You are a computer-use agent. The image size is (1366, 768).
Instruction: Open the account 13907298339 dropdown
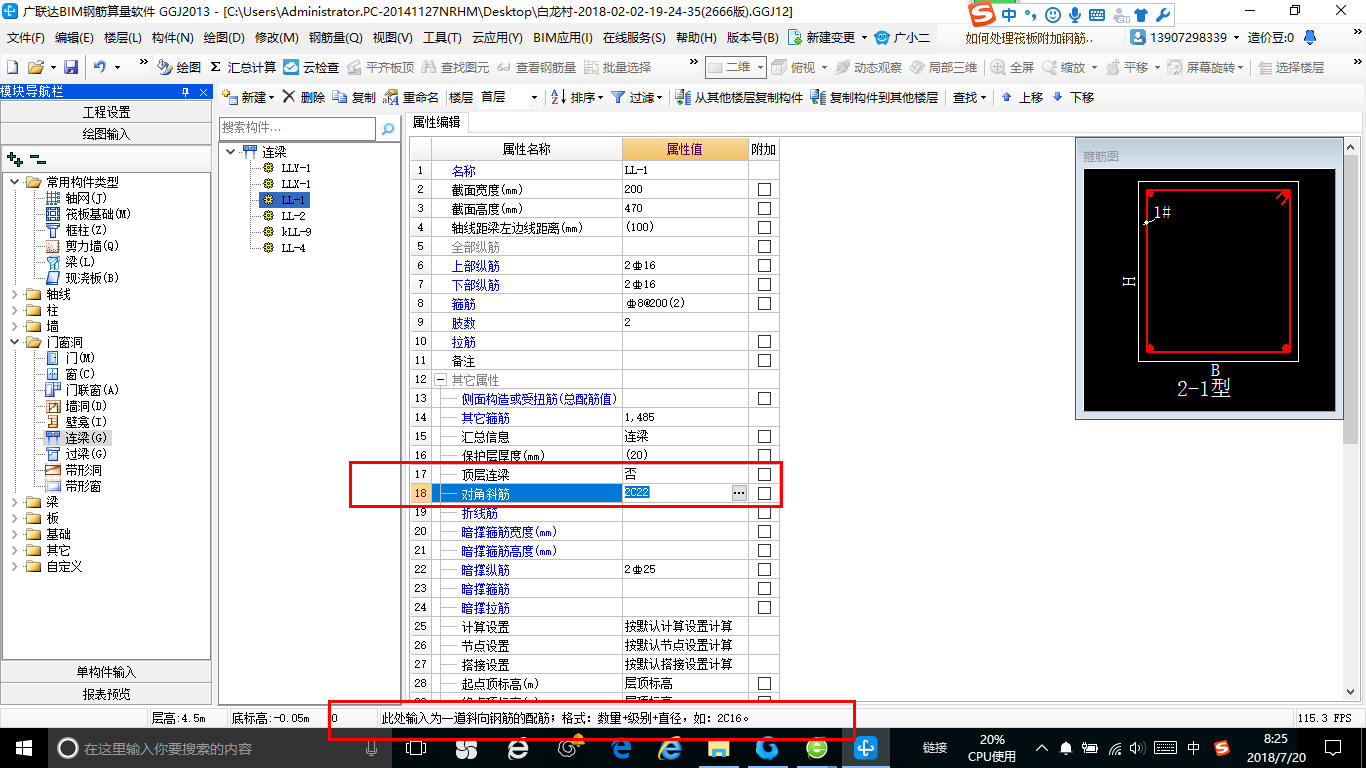(x=1184, y=38)
